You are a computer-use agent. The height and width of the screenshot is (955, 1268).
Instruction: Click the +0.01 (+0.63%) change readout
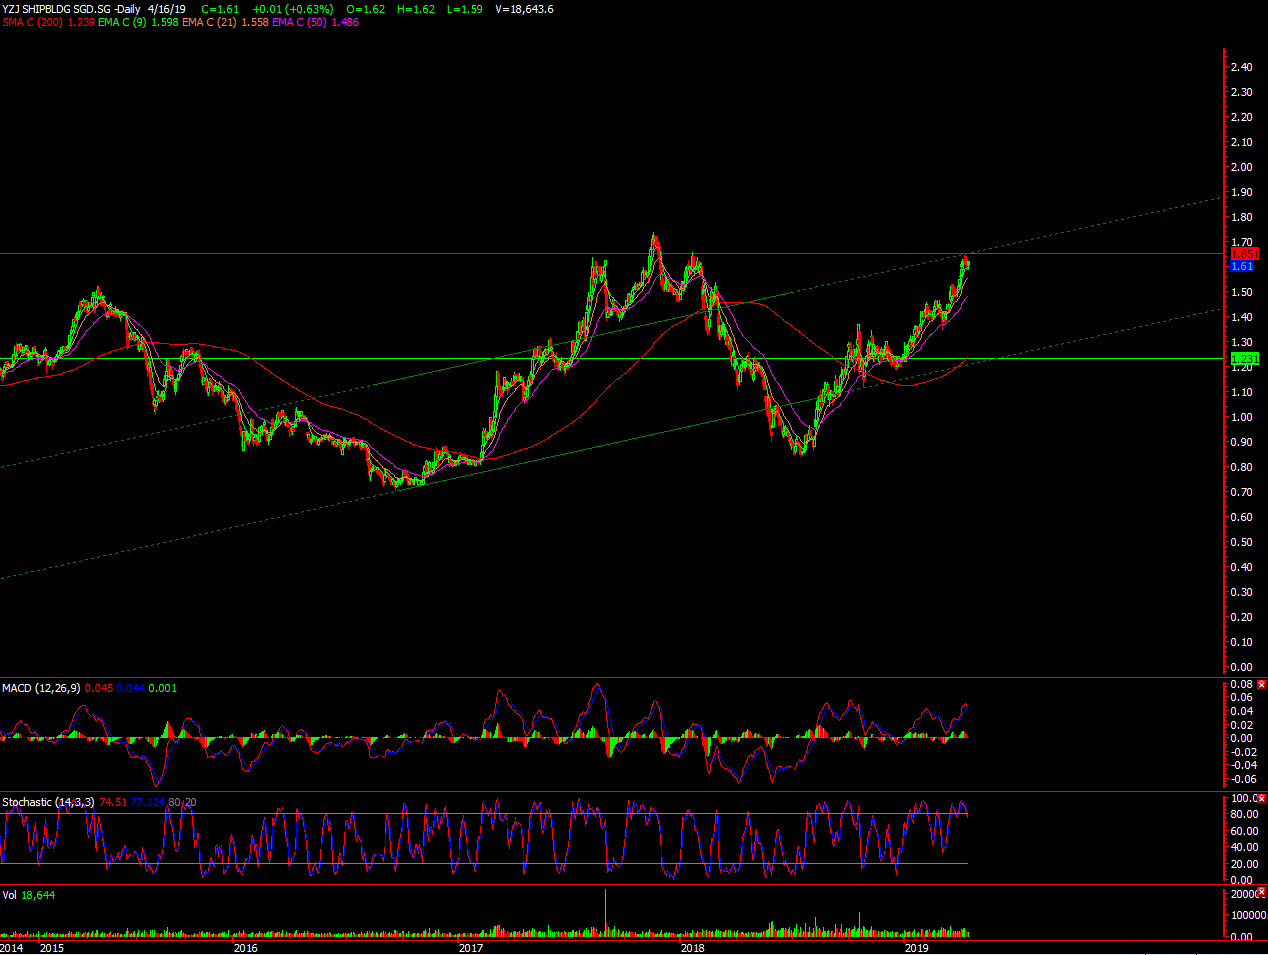coord(293,9)
